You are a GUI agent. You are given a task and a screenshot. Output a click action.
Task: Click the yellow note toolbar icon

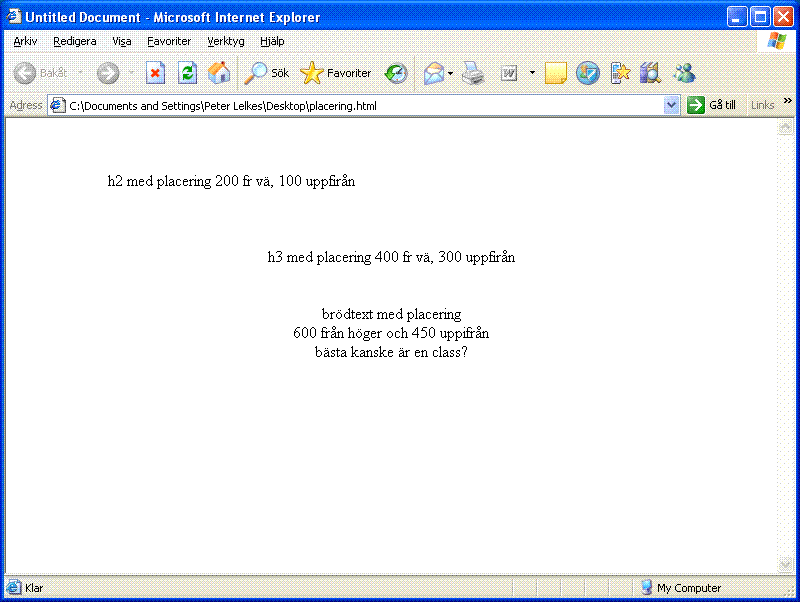(x=555, y=73)
